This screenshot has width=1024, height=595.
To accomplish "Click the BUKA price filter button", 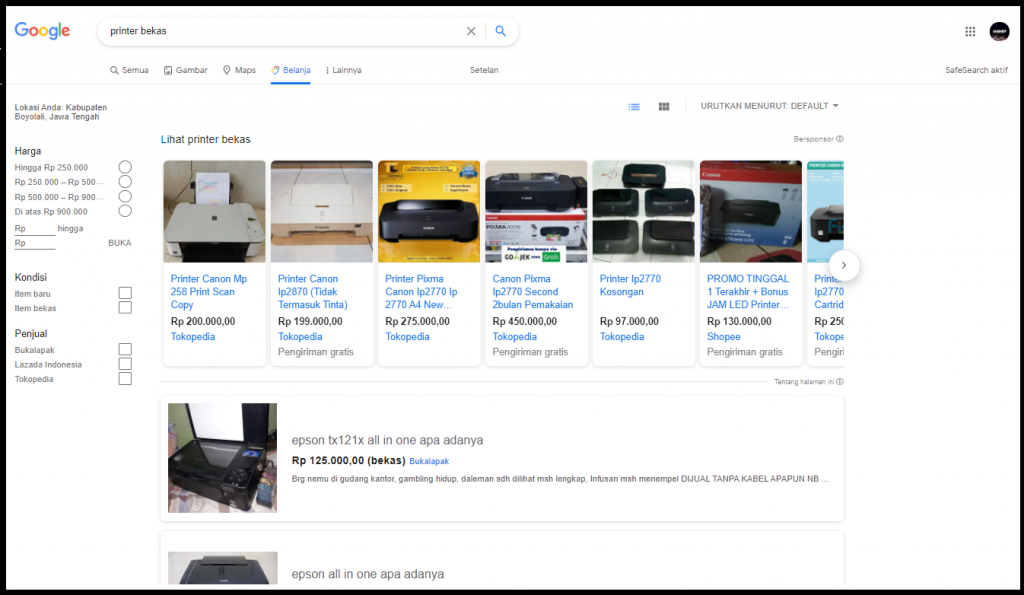I will [x=120, y=243].
